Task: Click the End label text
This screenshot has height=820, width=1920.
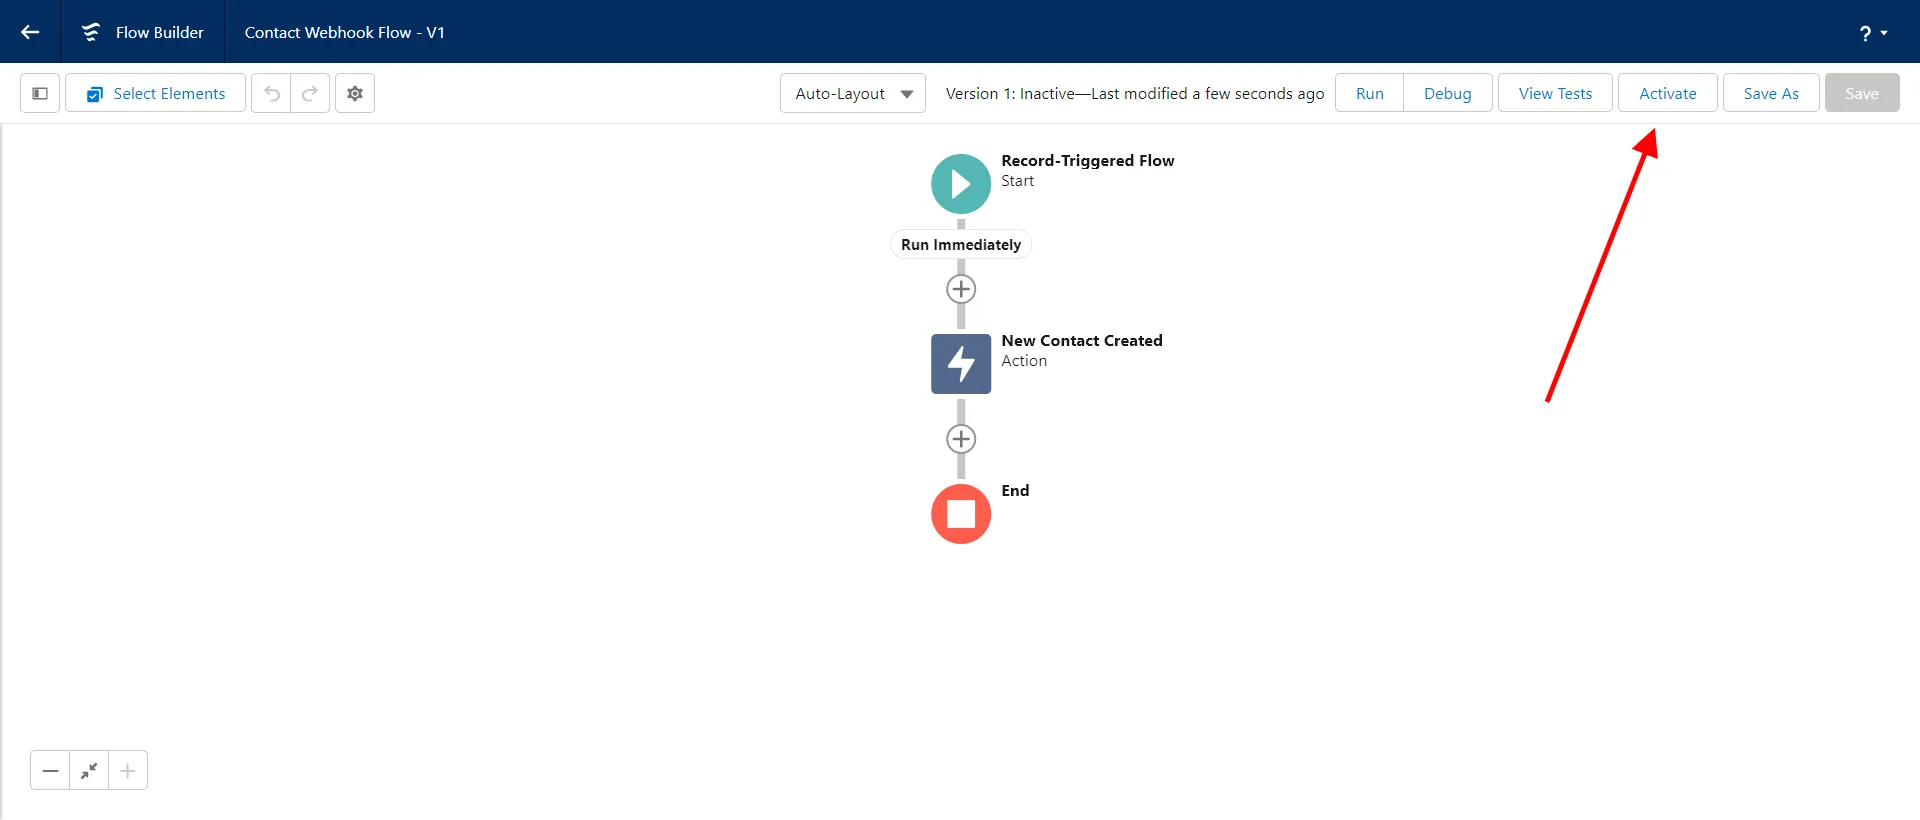Action: [1015, 490]
